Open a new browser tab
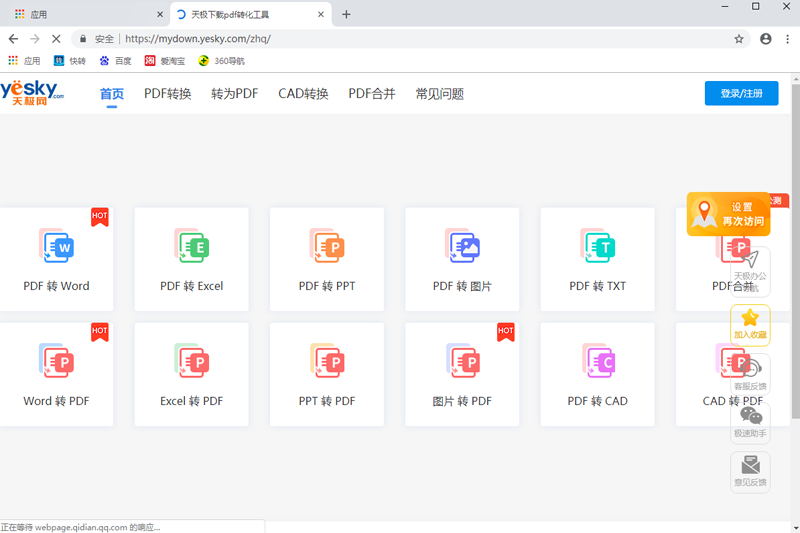This screenshot has height=533, width=800. (346, 14)
